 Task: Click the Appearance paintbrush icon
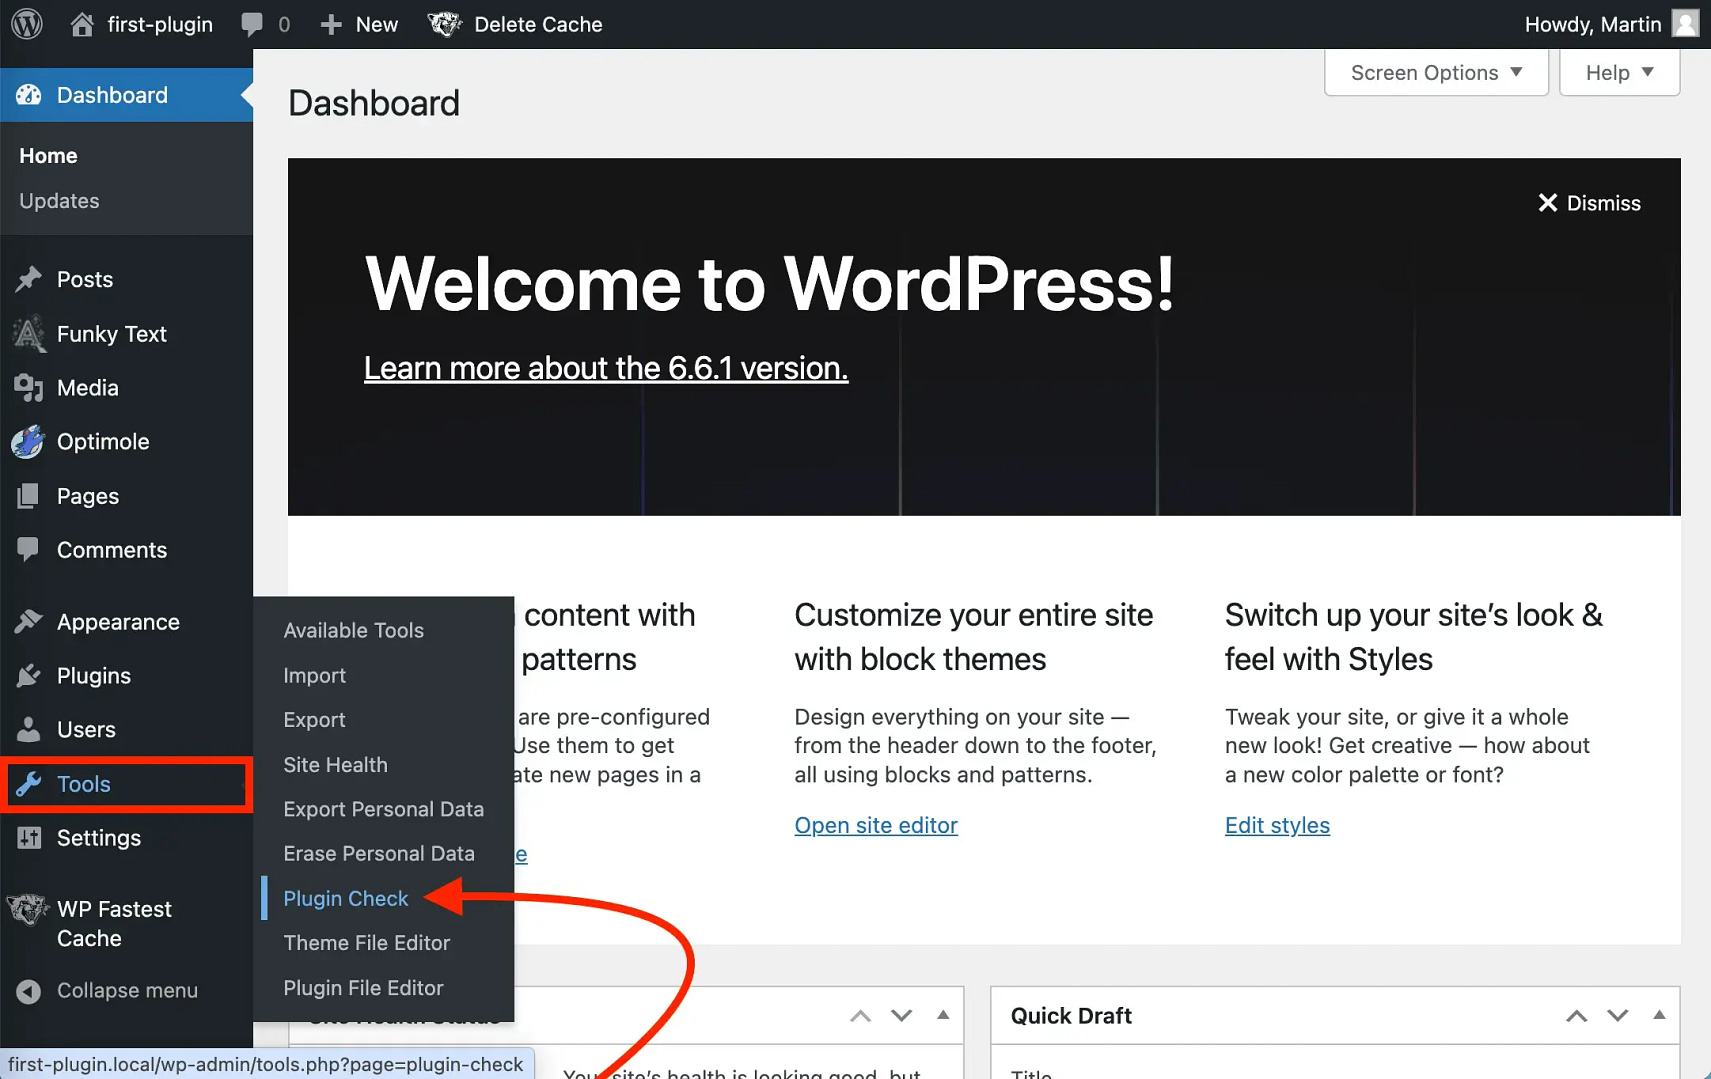tap(29, 622)
